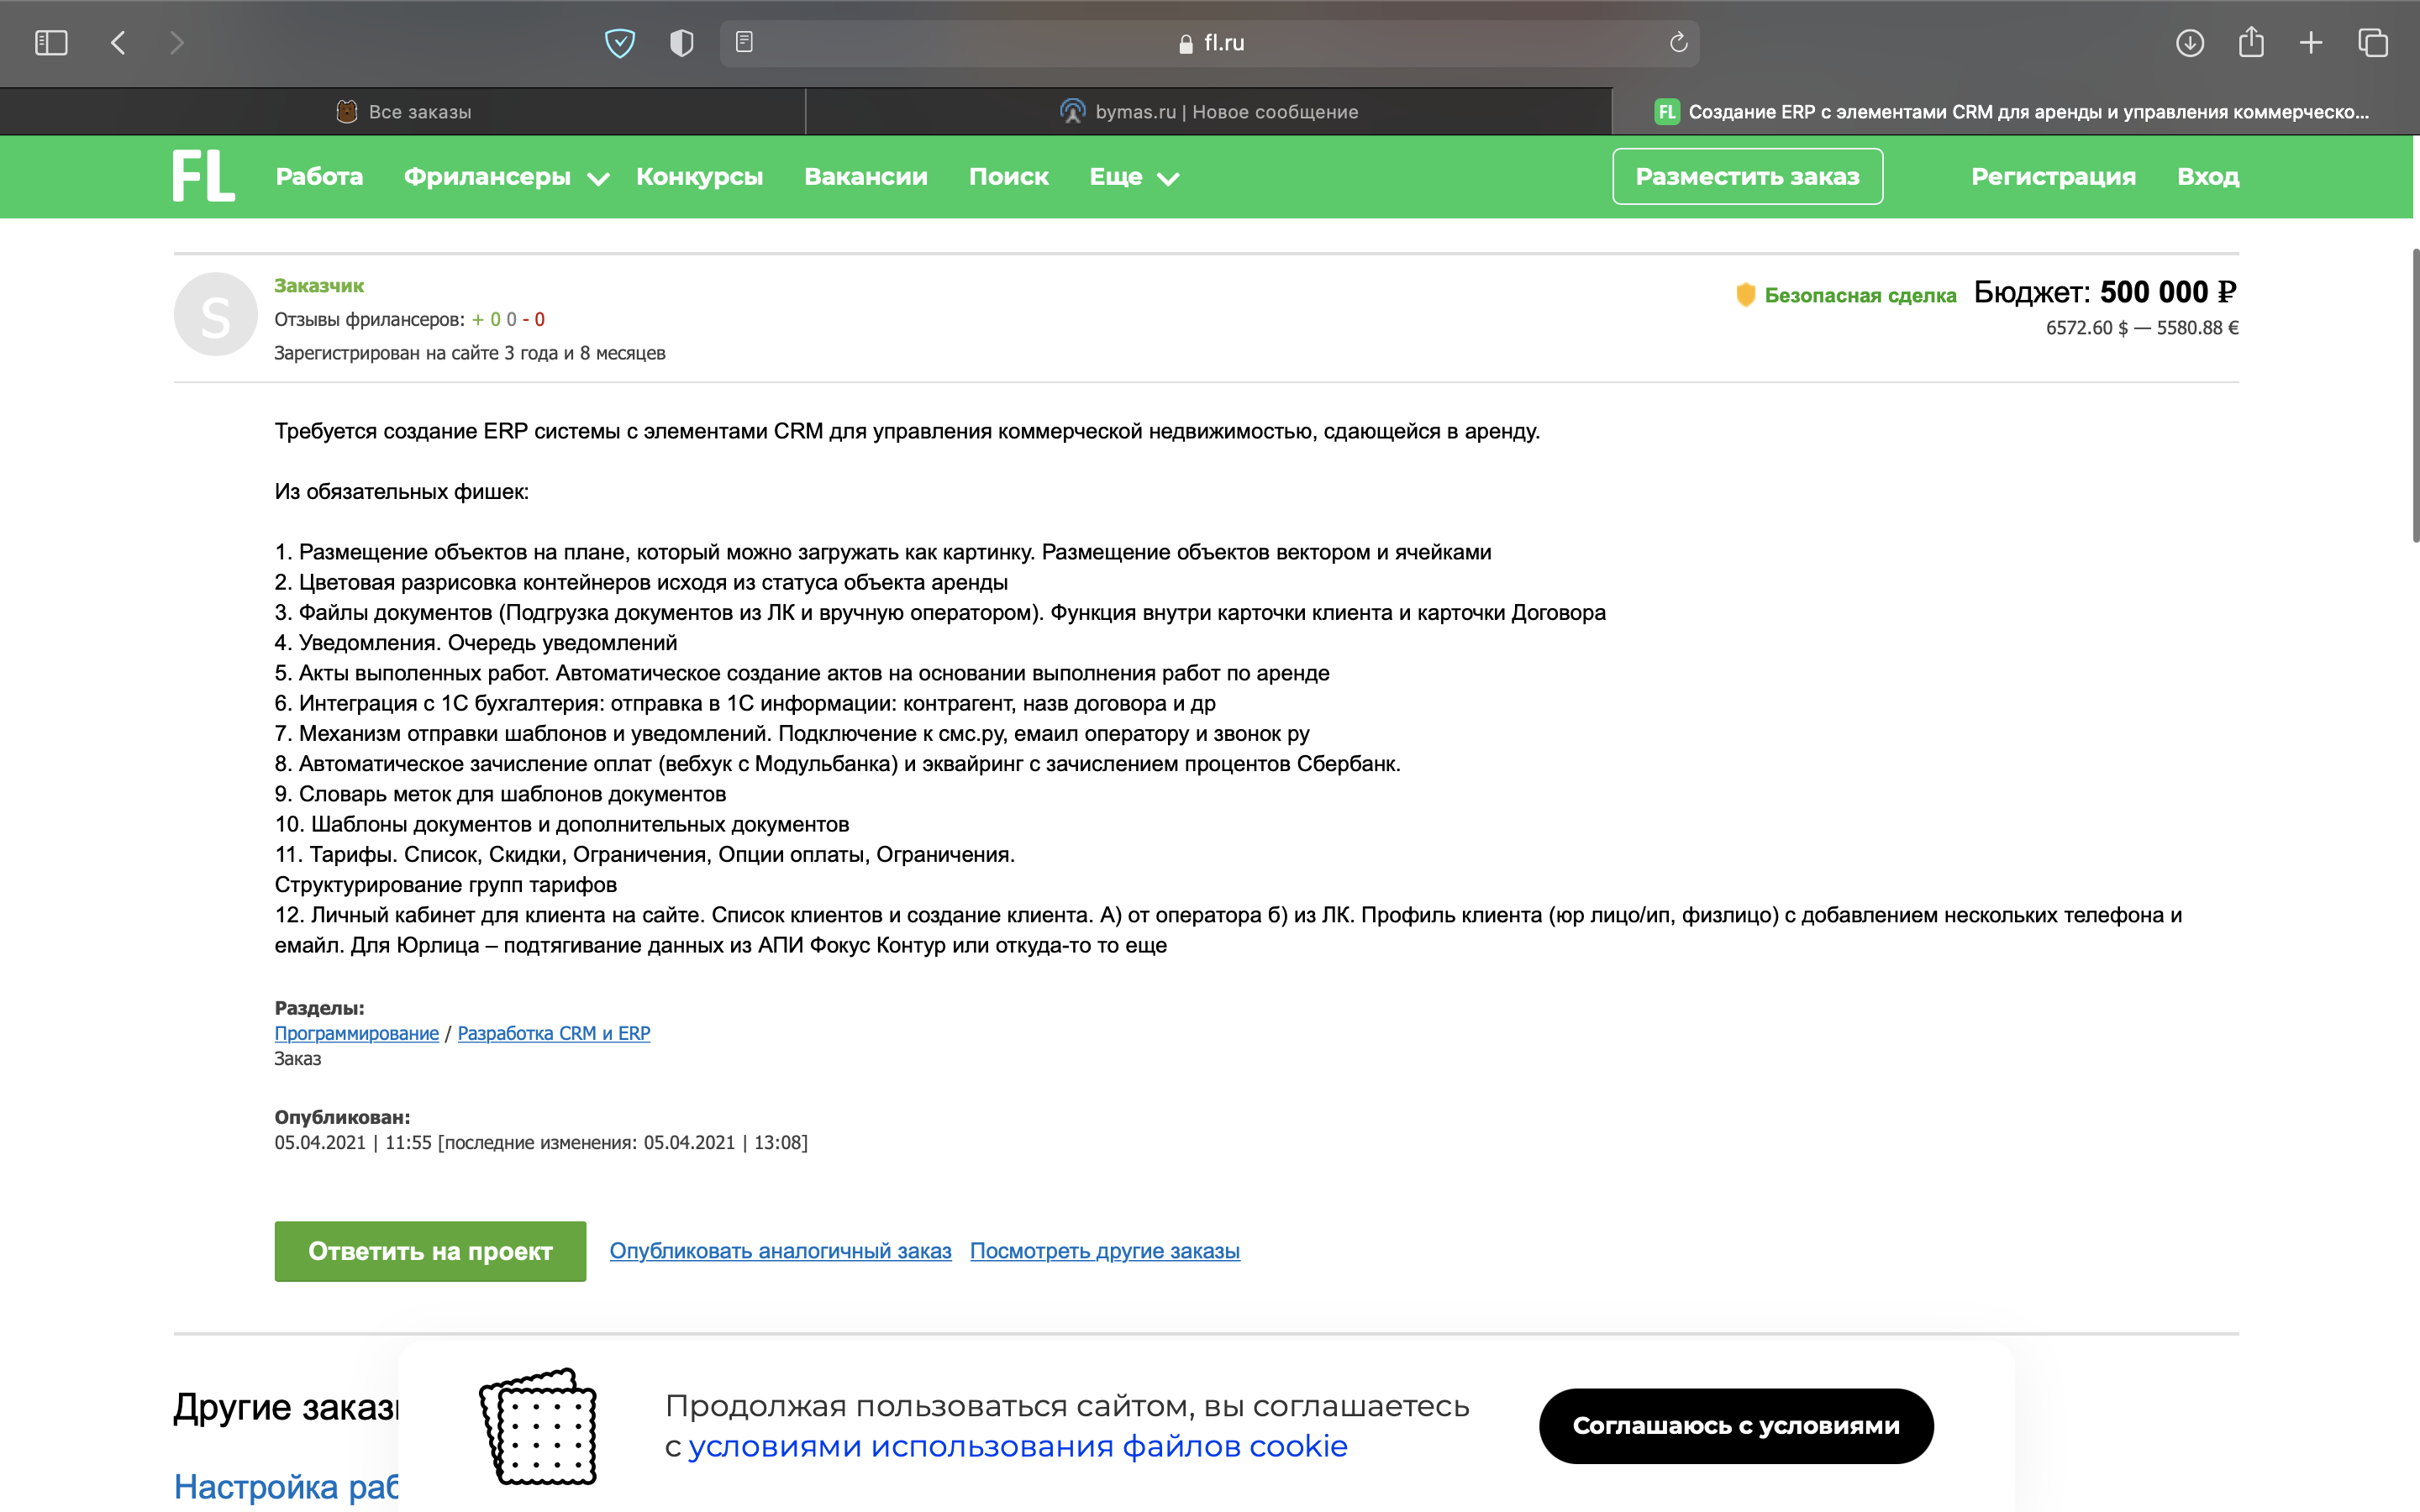Open the Safari downloads icon
Viewport: 2420px width, 1512px height.
[x=2190, y=43]
